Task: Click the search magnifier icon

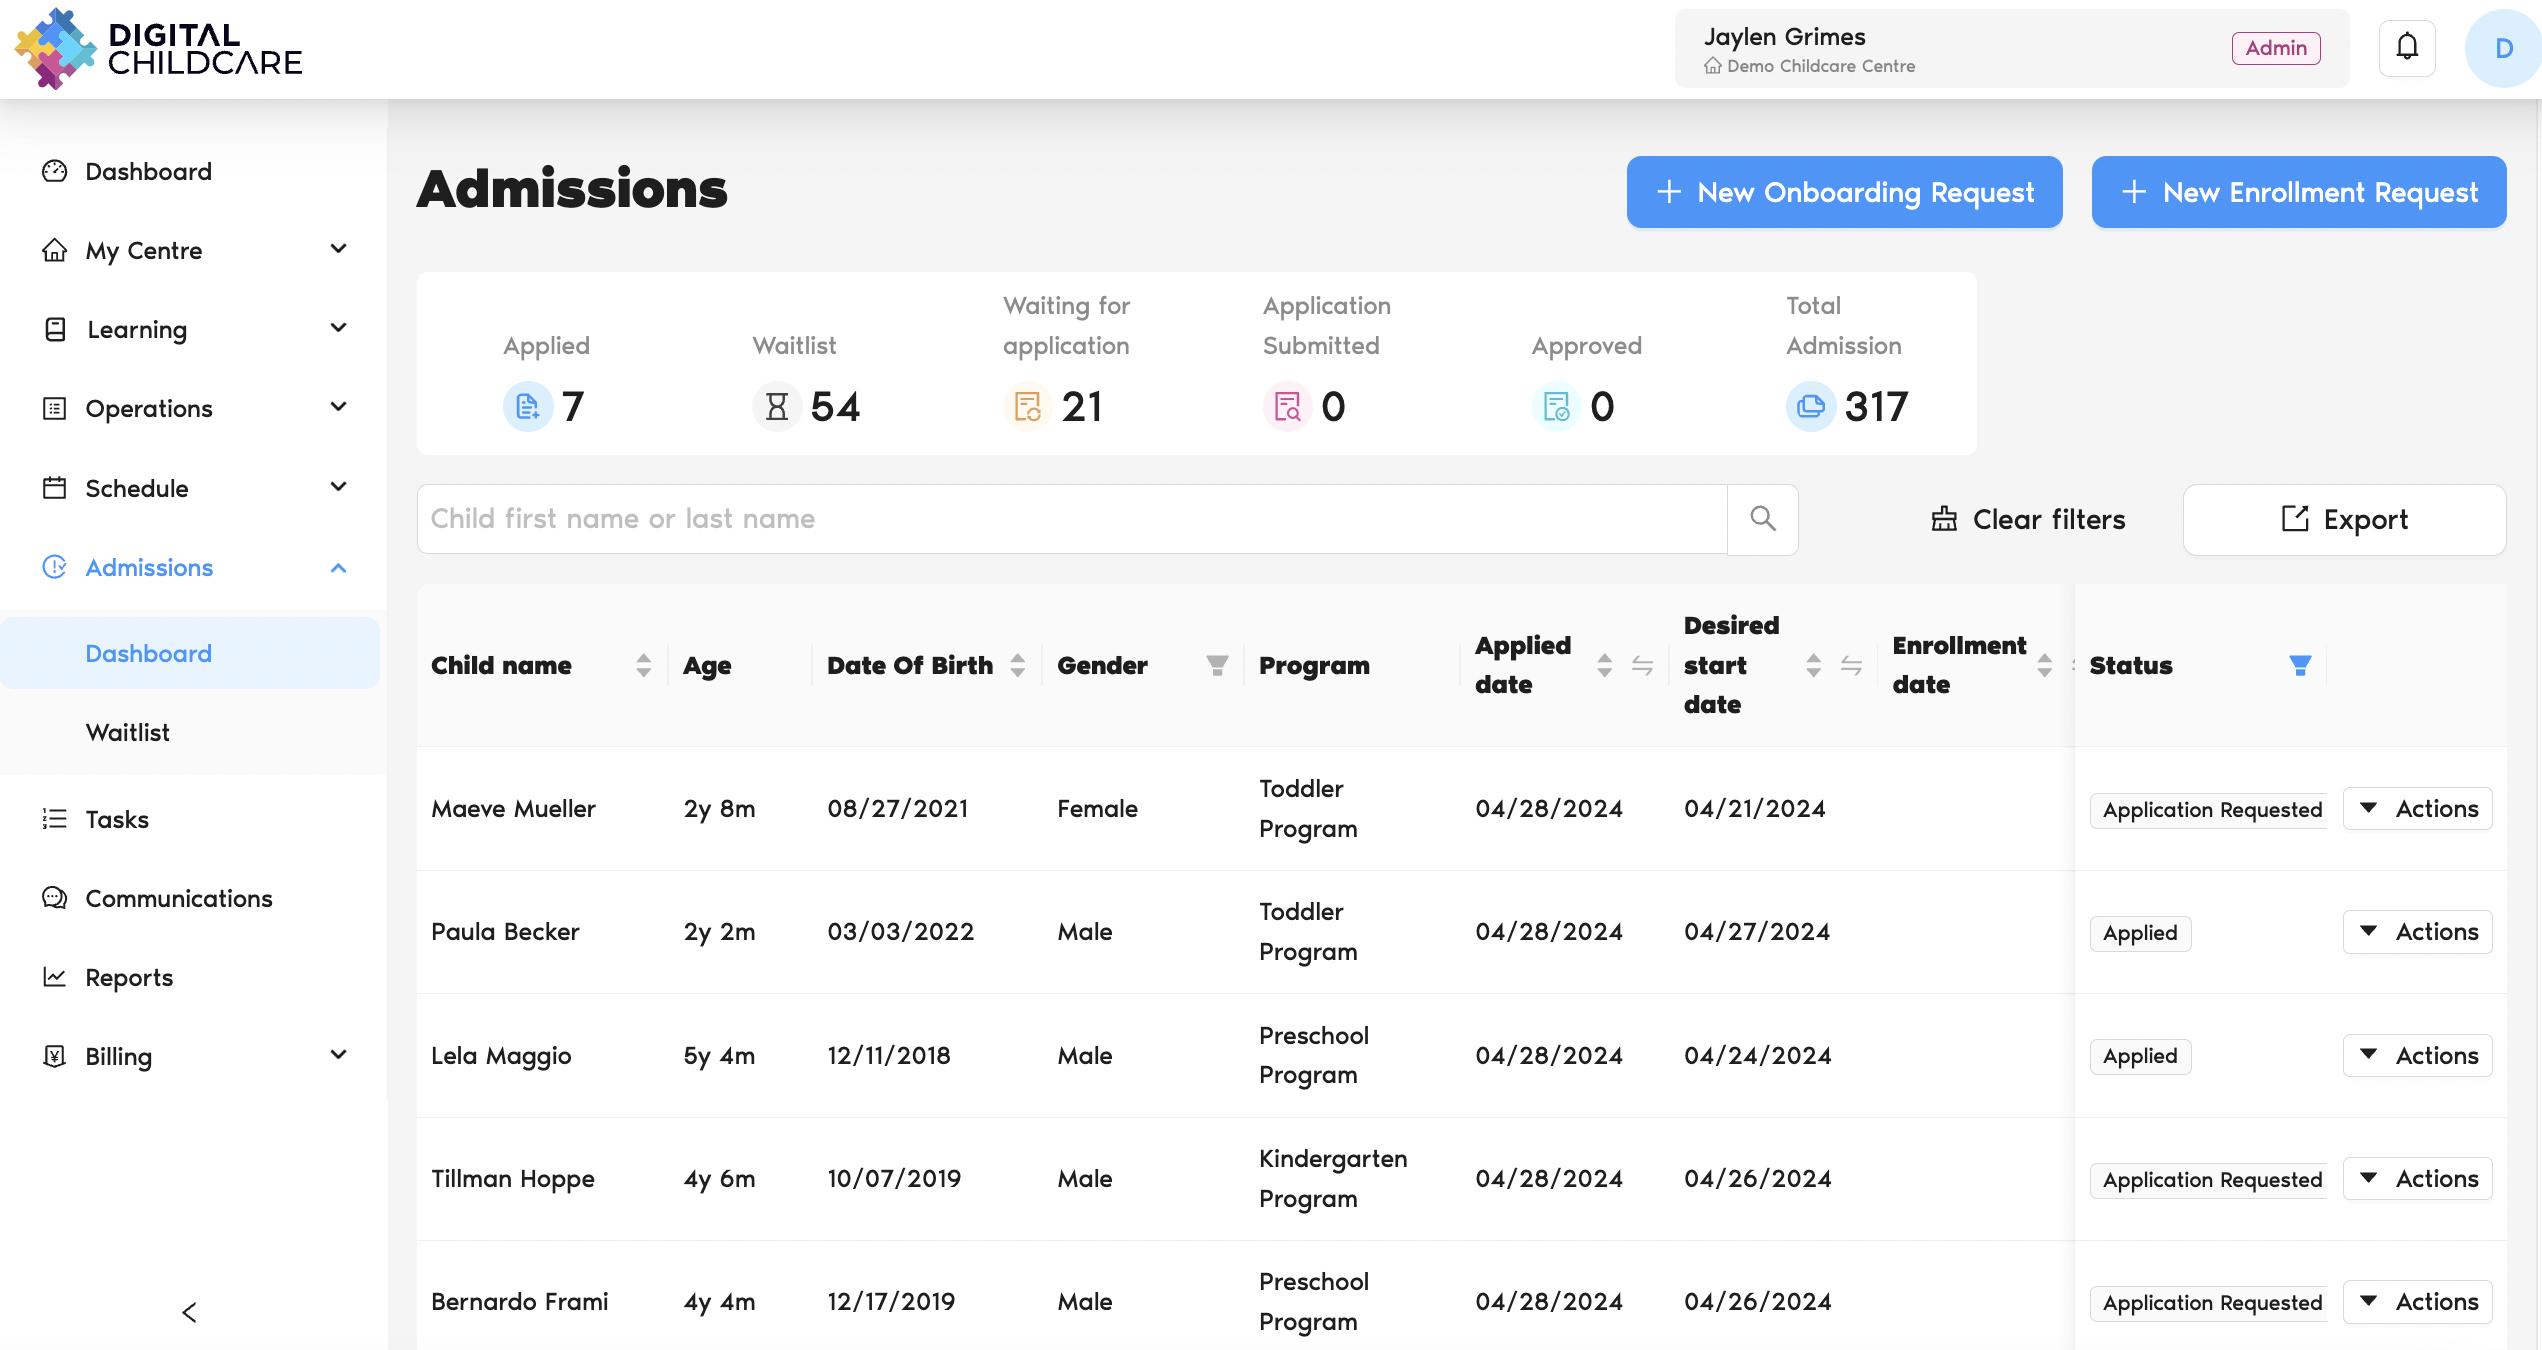Action: [x=1762, y=518]
